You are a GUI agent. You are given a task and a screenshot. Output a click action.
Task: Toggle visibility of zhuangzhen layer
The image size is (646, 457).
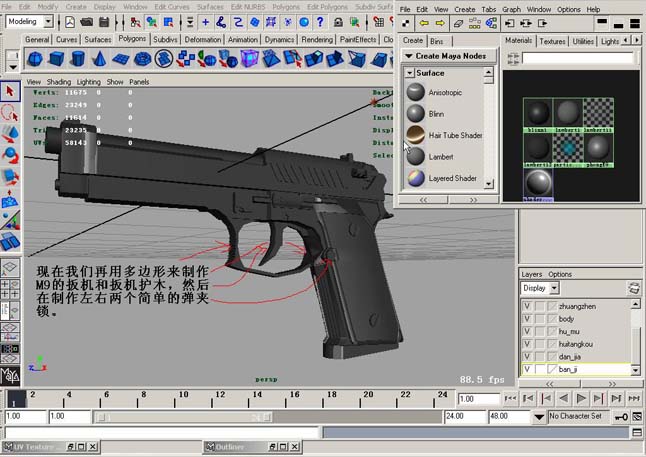click(x=527, y=306)
